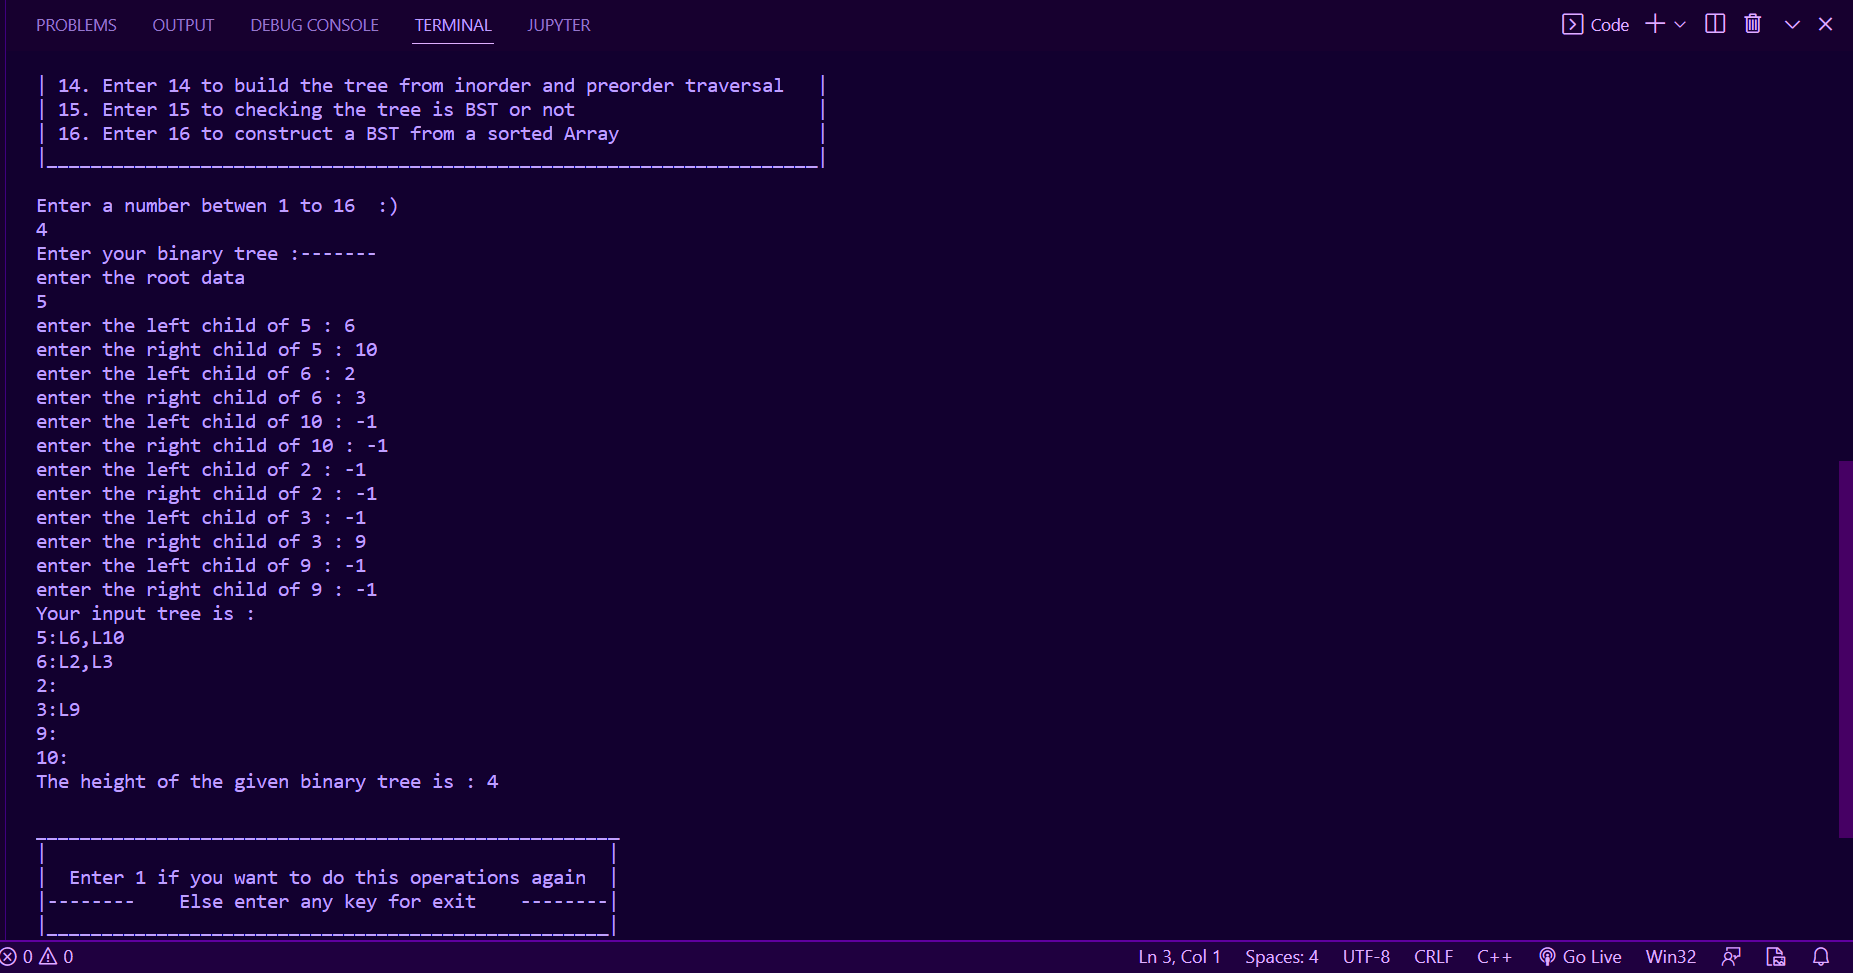This screenshot has width=1853, height=973.
Task: Click Spaces: 4 to change indentation
Action: [x=1281, y=956]
